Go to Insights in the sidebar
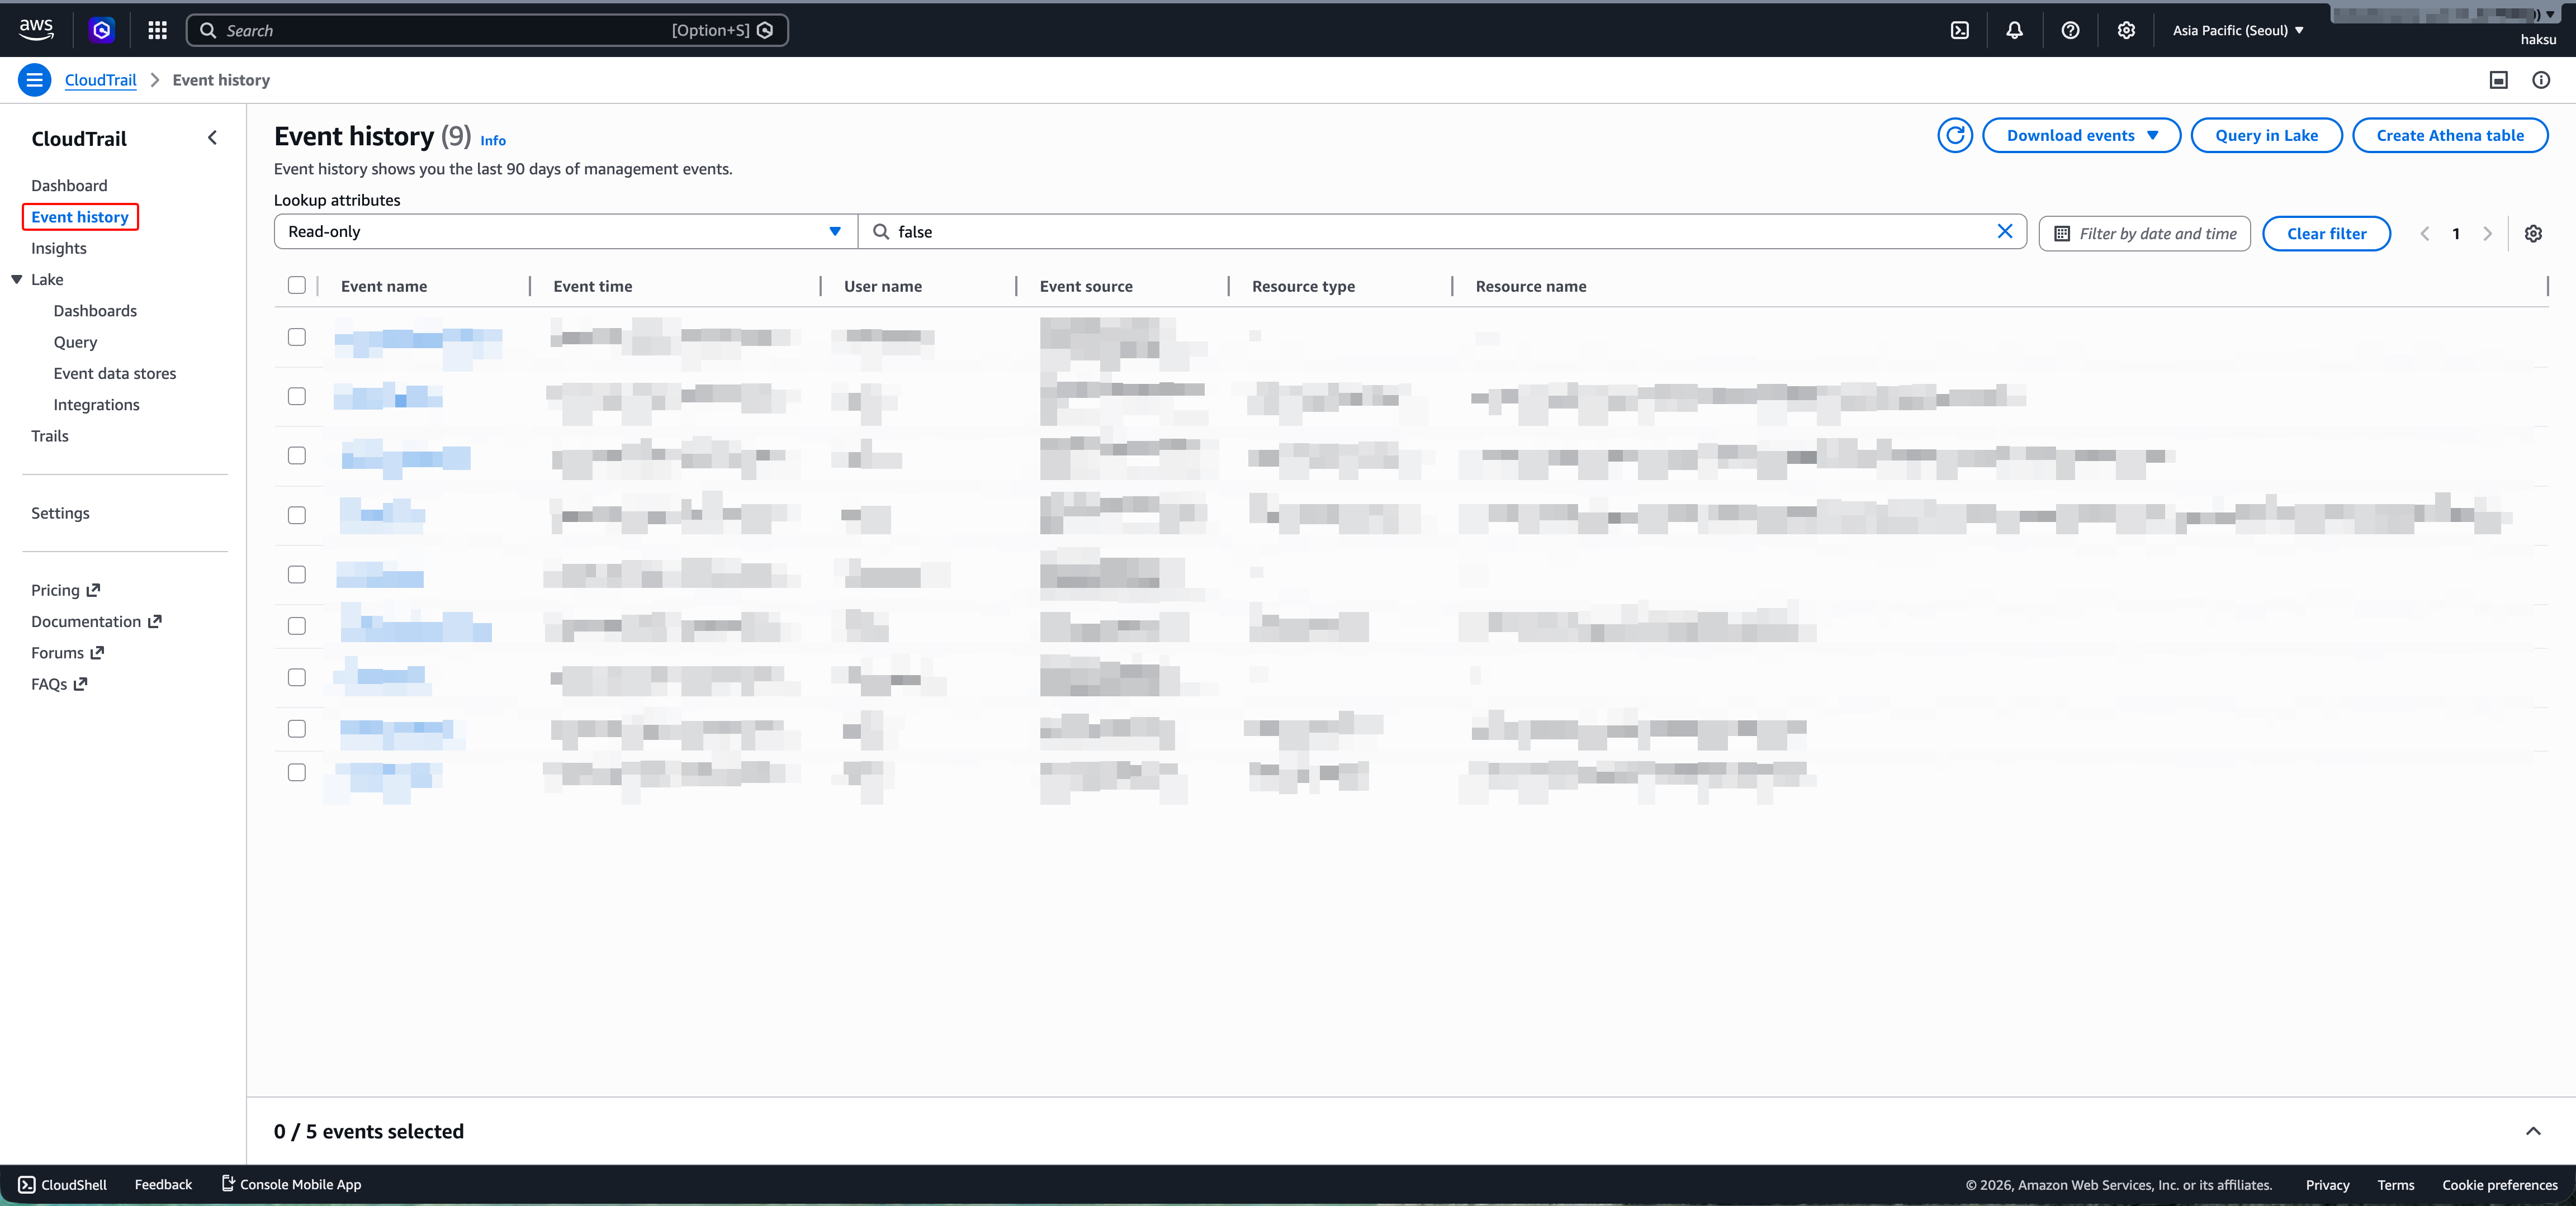The height and width of the screenshot is (1206, 2576). click(x=59, y=248)
